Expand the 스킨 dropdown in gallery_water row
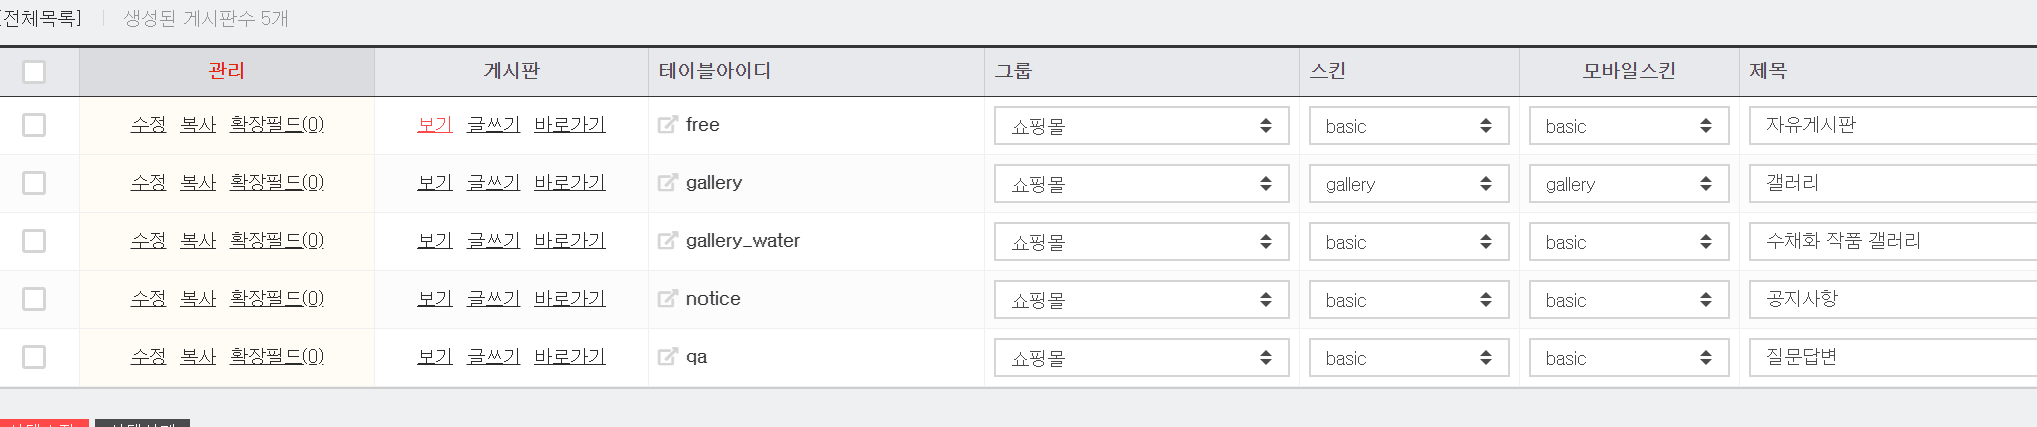 click(x=1409, y=242)
